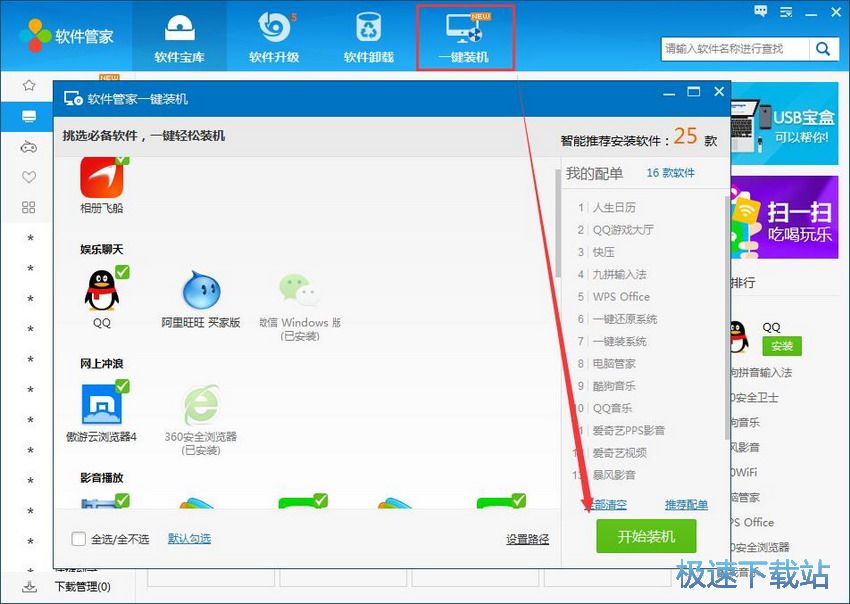Click the green 安装 button beside QQ

tap(781, 346)
